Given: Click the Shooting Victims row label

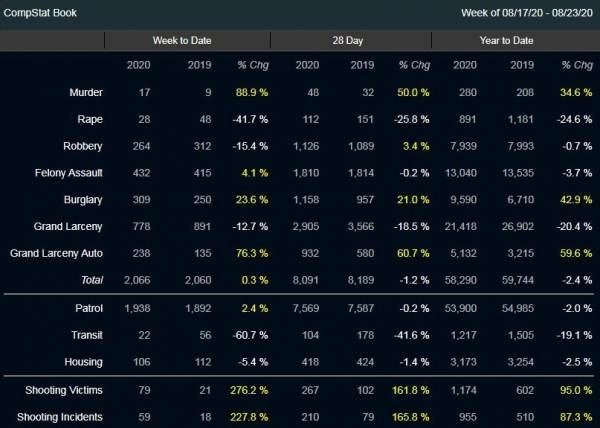Looking at the screenshot, I should (61, 389).
